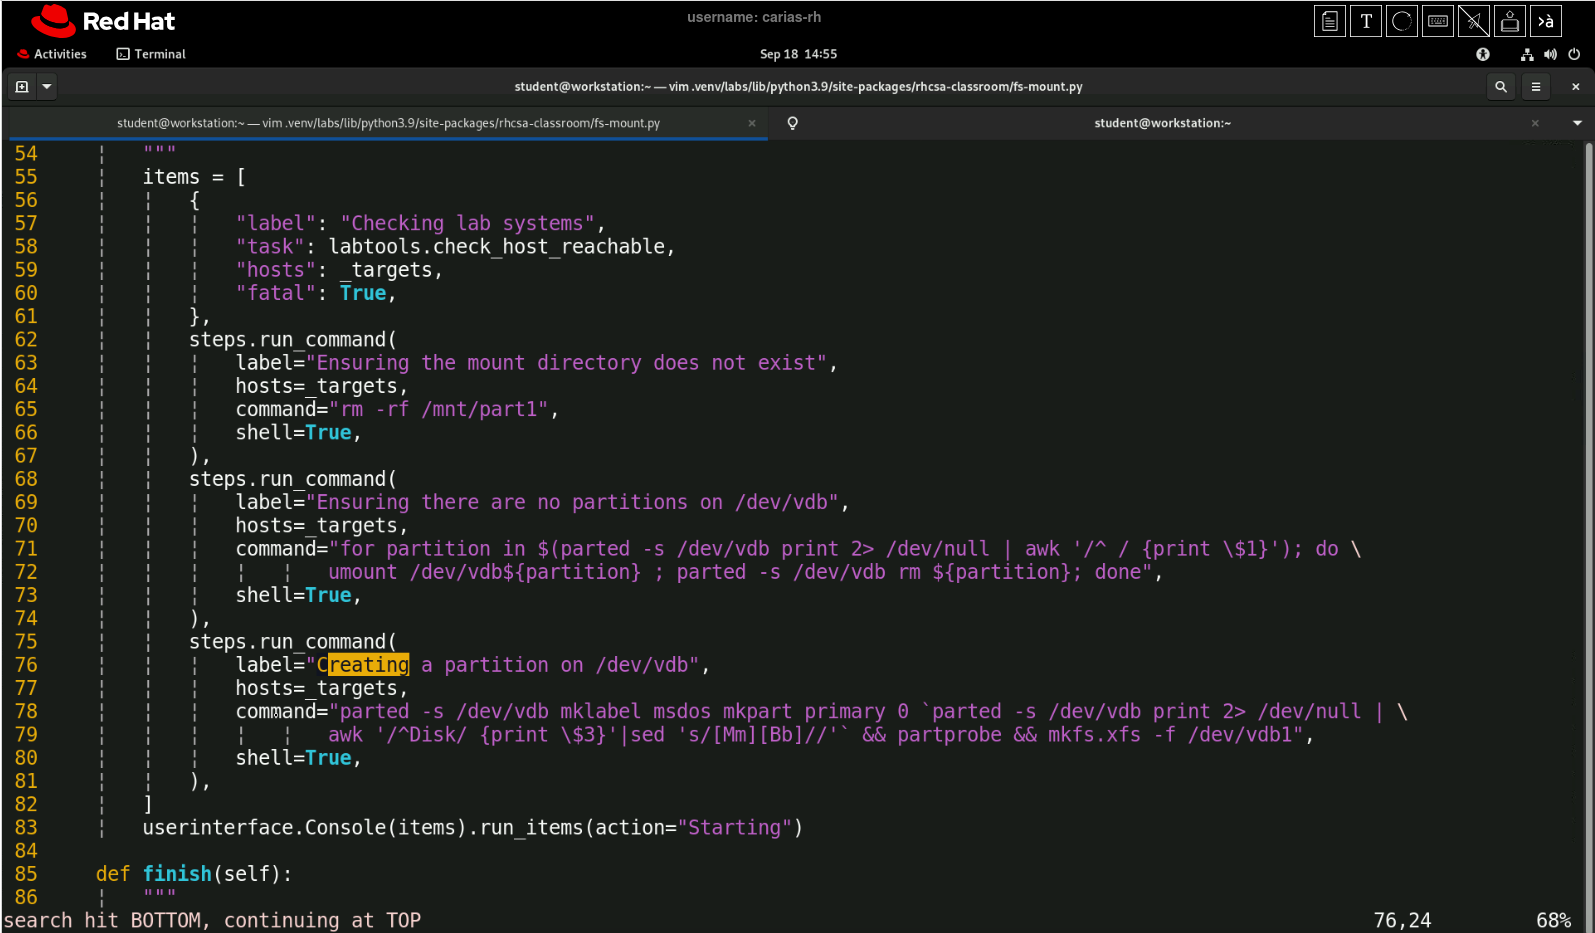1595x933 pixels.
Task: Close the vim fs-mount.py tab
Action: 752,123
